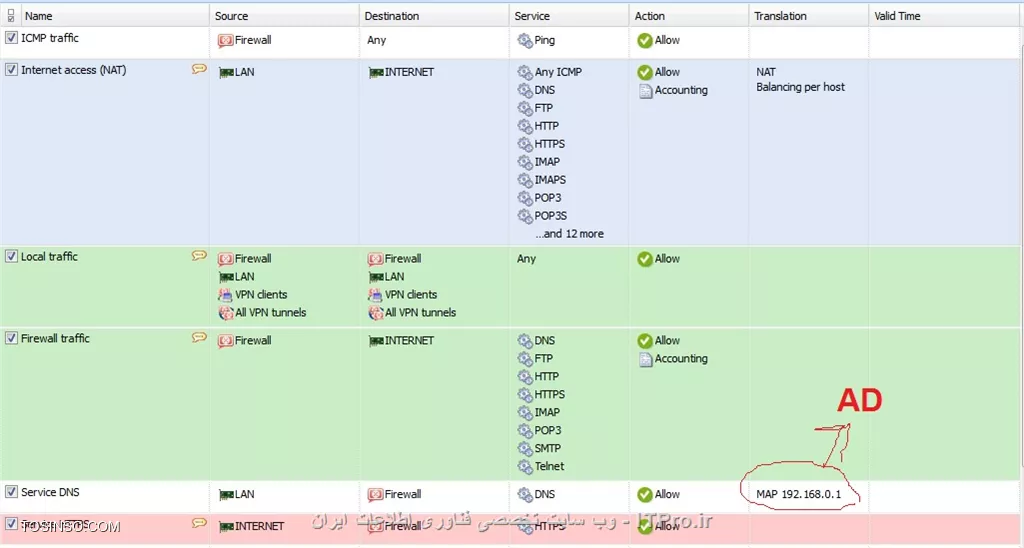Image resolution: width=1024 pixels, height=548 pixels.
Task: Select the "Service DNS" rule name
Action: coord(50,492)
